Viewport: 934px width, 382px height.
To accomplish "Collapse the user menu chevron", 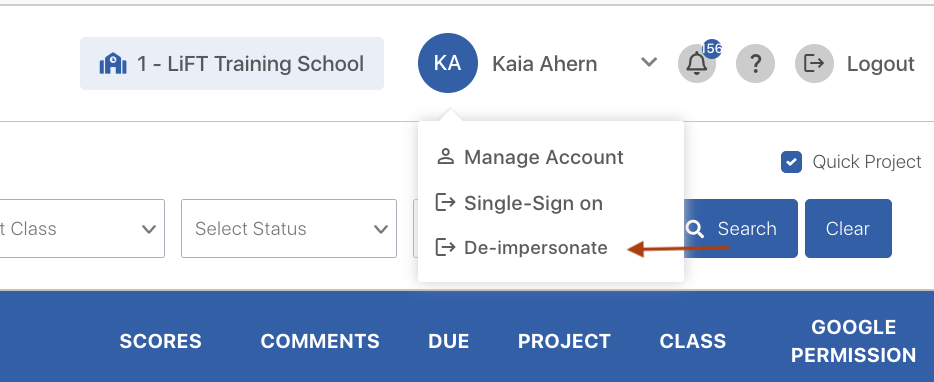I will [649, 62].
